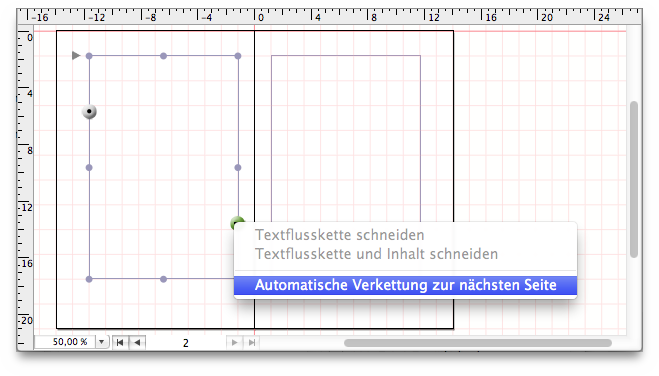This screenshot has width=659, height=376.
Task: Click the horizontal scrollbar thumb
Action: 478,343
